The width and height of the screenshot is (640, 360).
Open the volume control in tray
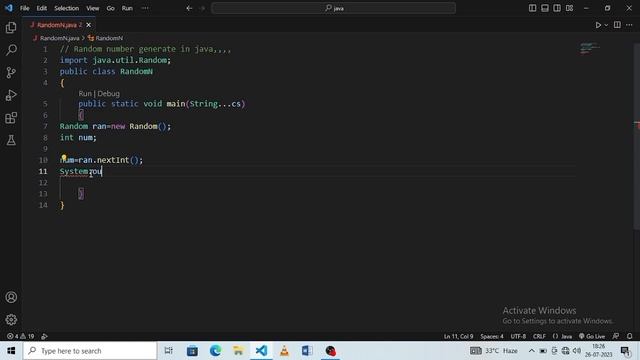[x=577, y=351]
